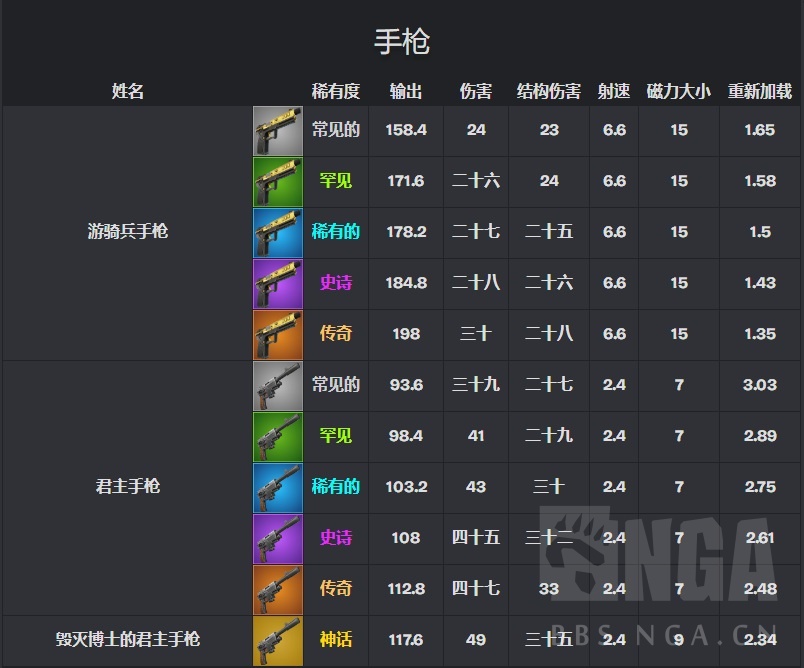The height and width of the screenshot is (668, 804).
Task: Click the 三十九 damage value
Action: (476, 384)
